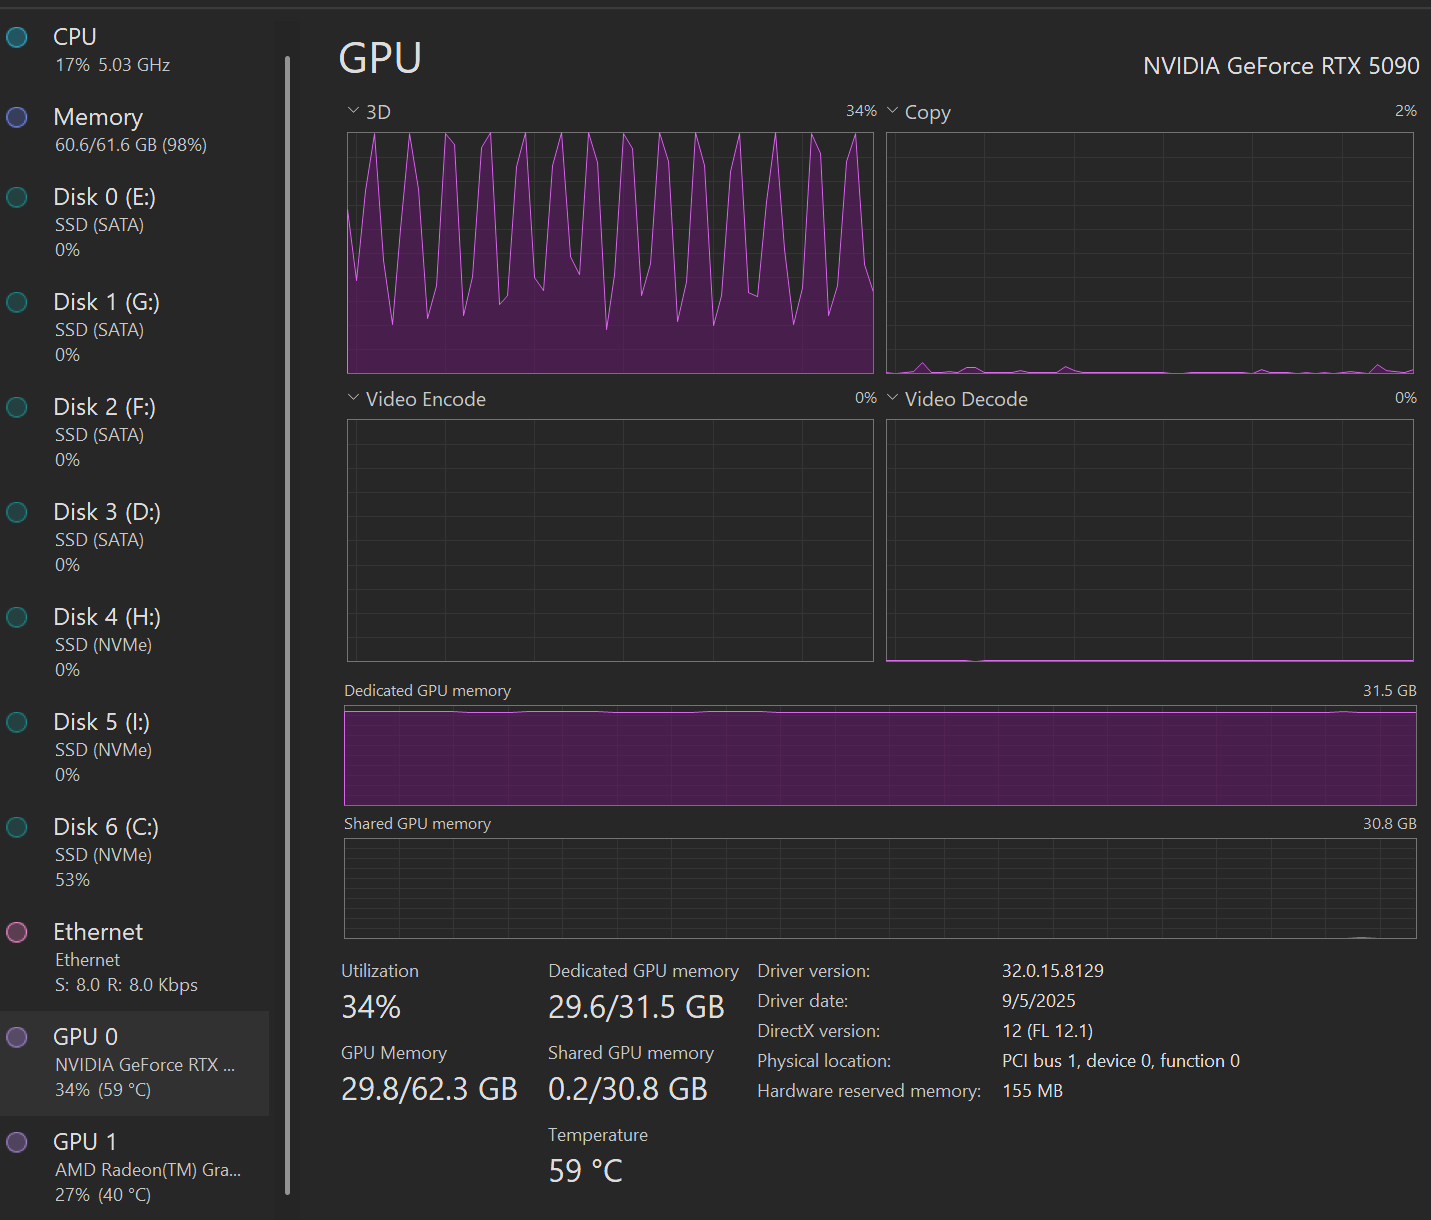
Task: Click the "Hardware reserved memory:" label
Action: tap(869, 1091)
